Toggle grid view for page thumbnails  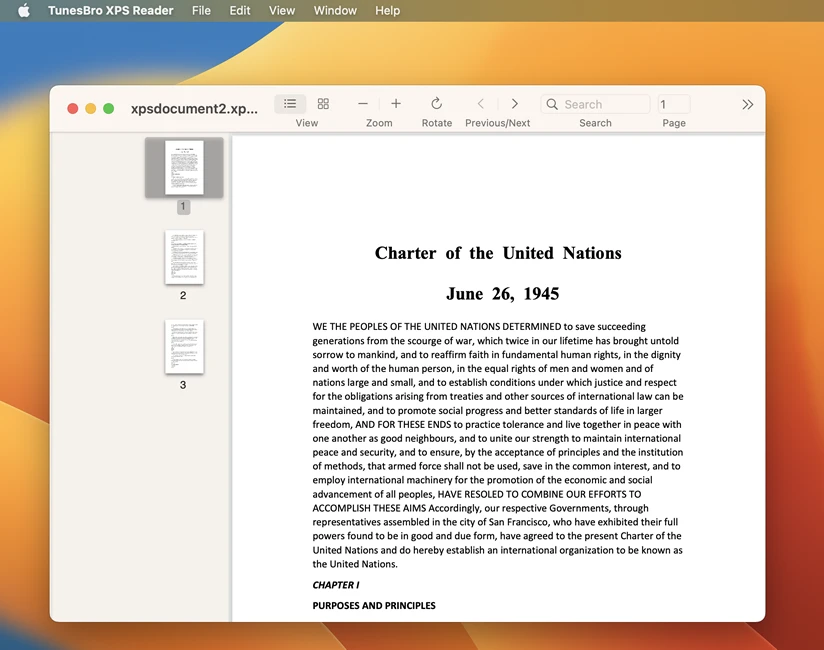(x=322, y=103)
